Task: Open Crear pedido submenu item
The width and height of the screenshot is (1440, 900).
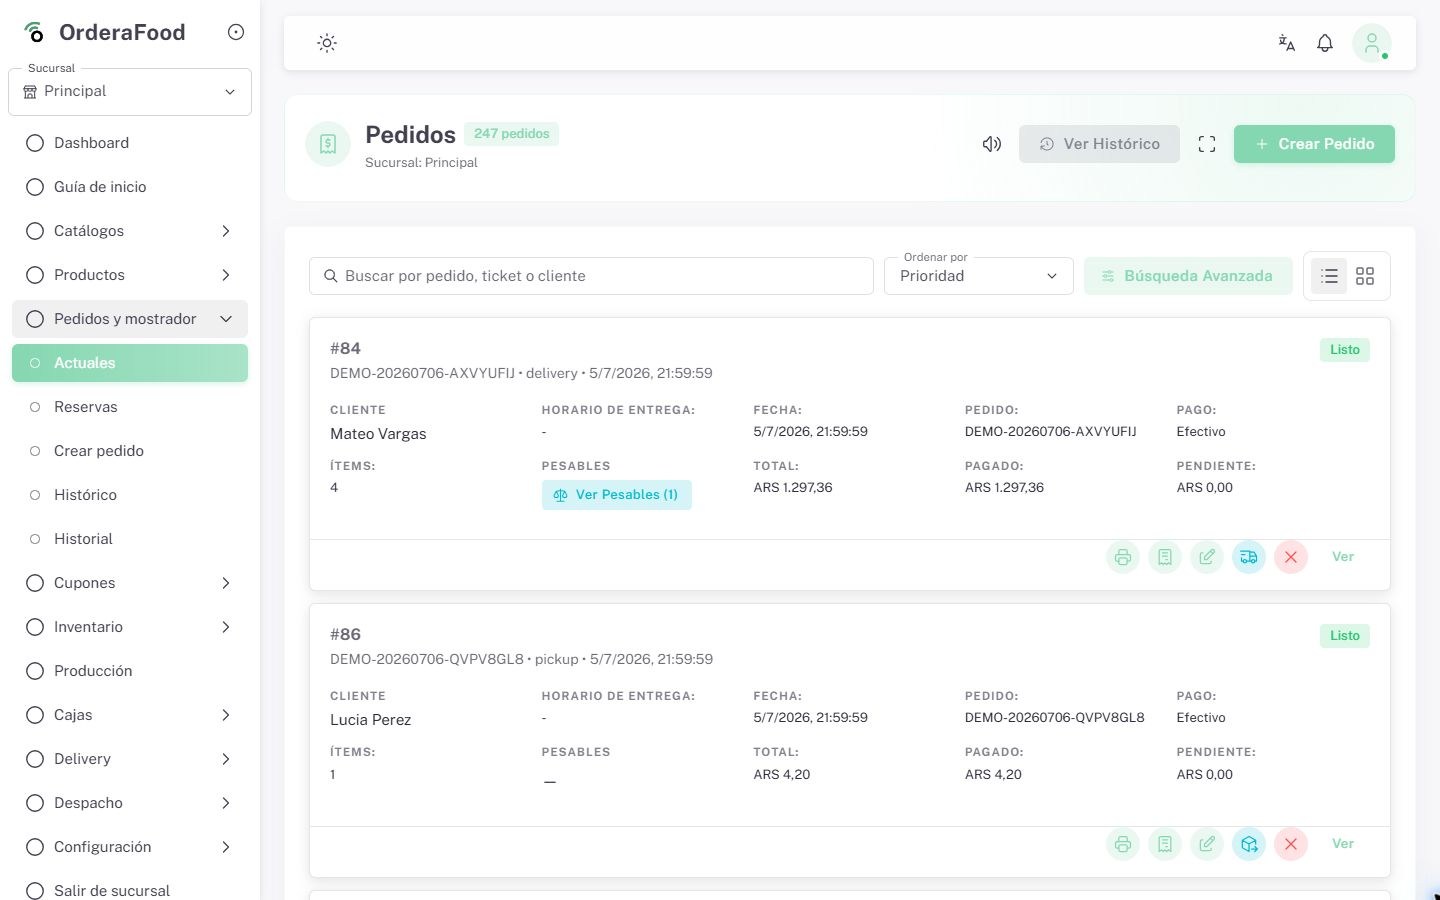Action: pyautogui.click(x=130, y=451)
